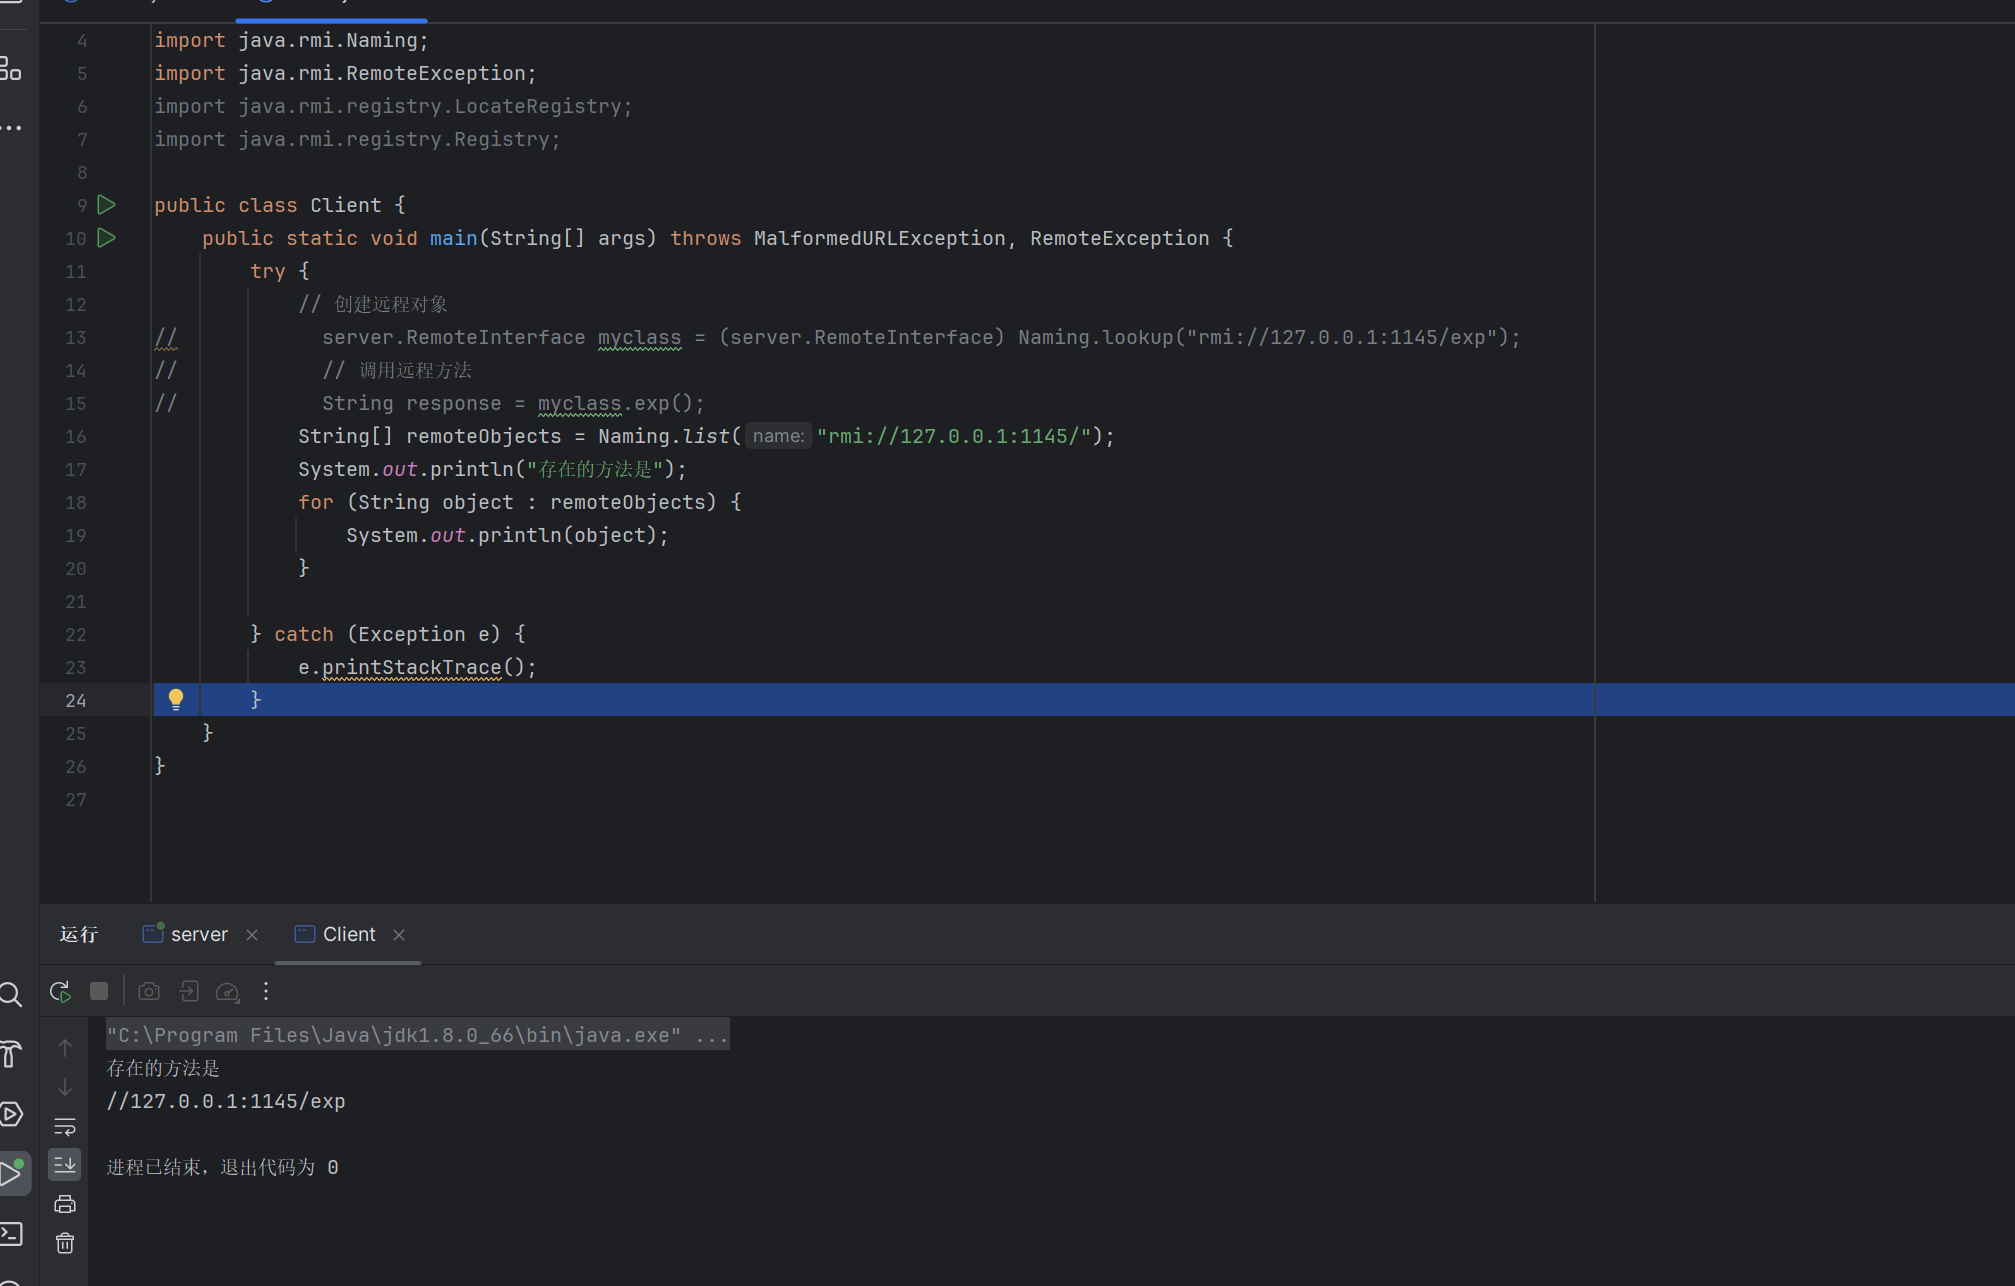
Task: Click console output //127.0.0.1:1145/exp
Action: pyautogui.click(x=226, y=1101)
